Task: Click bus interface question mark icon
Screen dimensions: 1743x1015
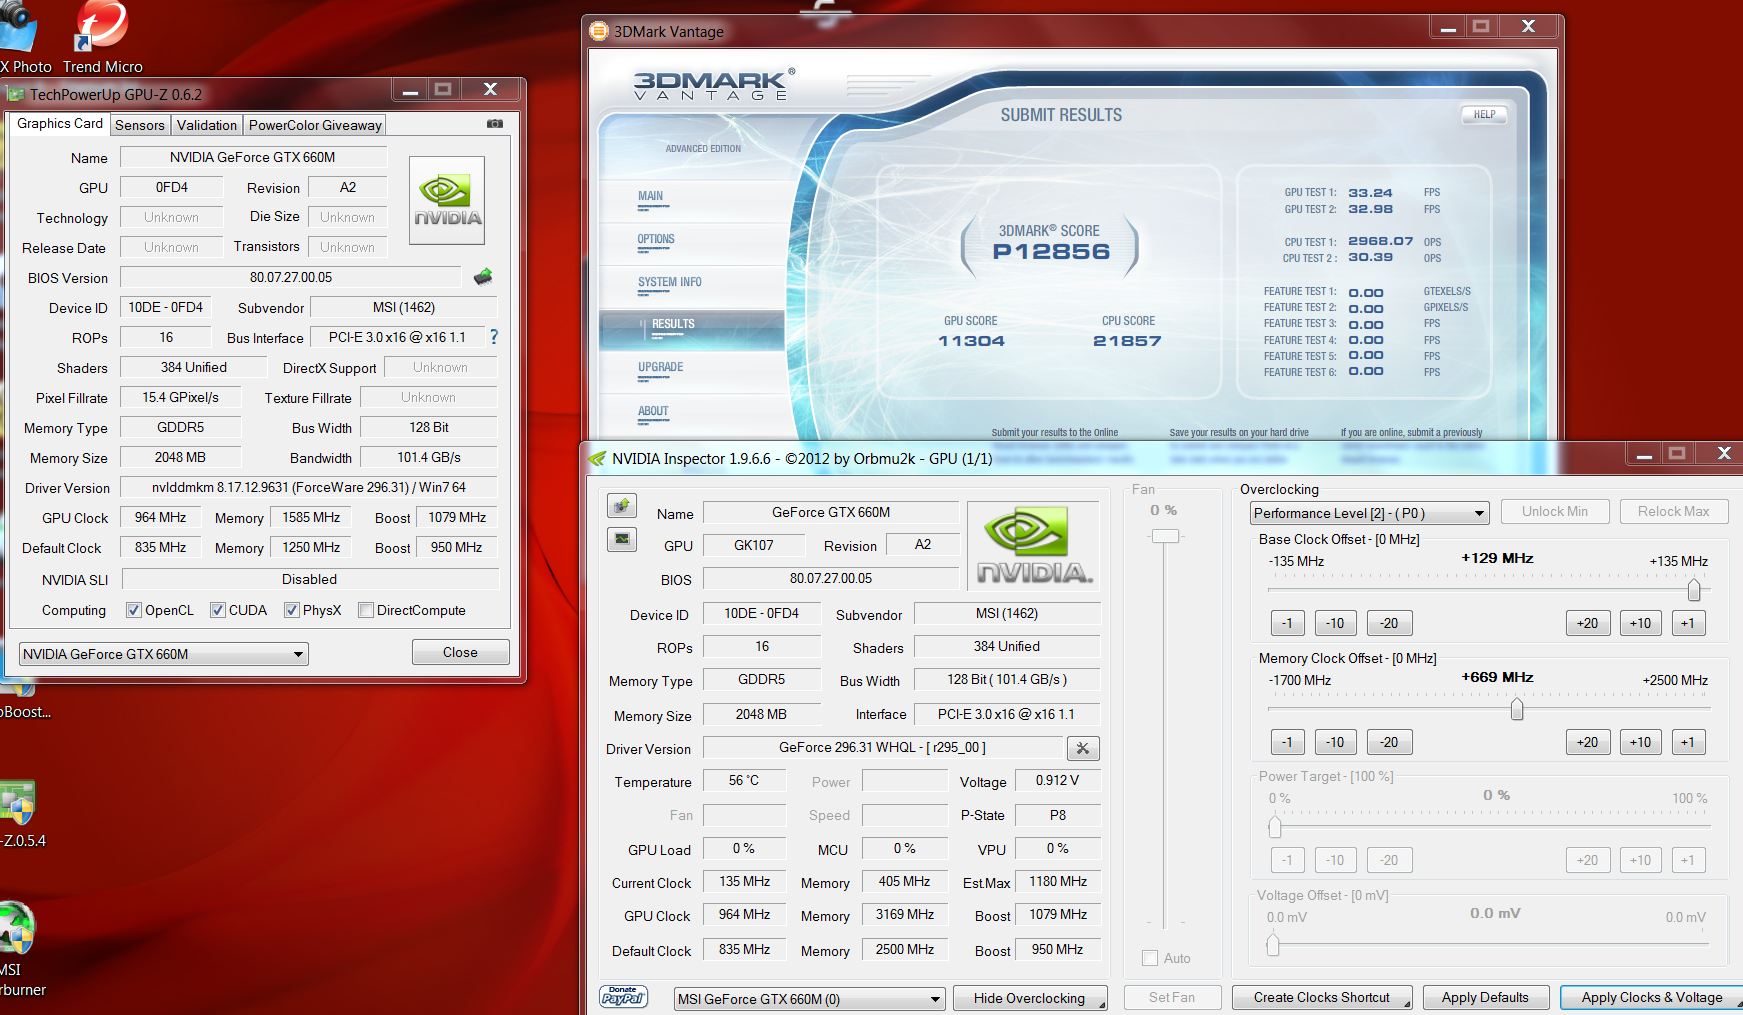Action: (x=493, y=337)
